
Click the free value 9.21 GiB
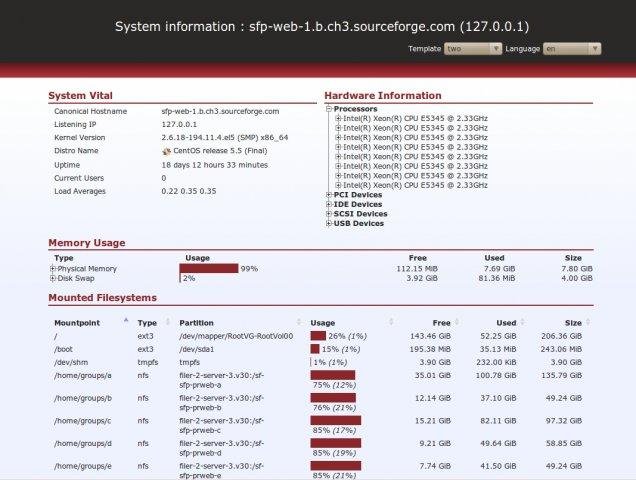coord(435,443)
